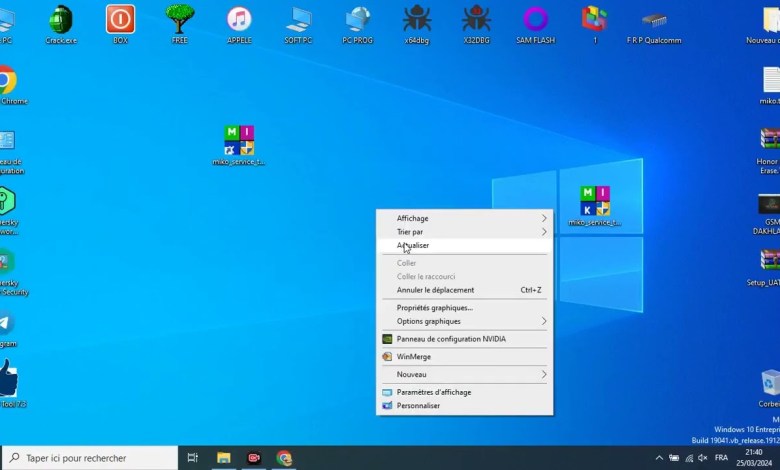
Task: Choose Actualiser in the context menu
Action: [x=414, y=245]
